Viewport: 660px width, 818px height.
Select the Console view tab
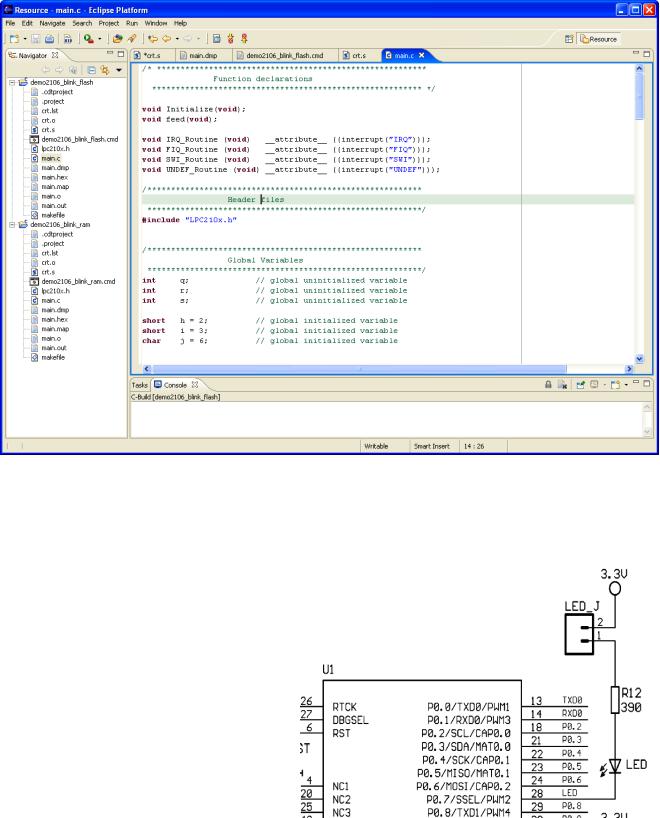click(x=175, y=385)
